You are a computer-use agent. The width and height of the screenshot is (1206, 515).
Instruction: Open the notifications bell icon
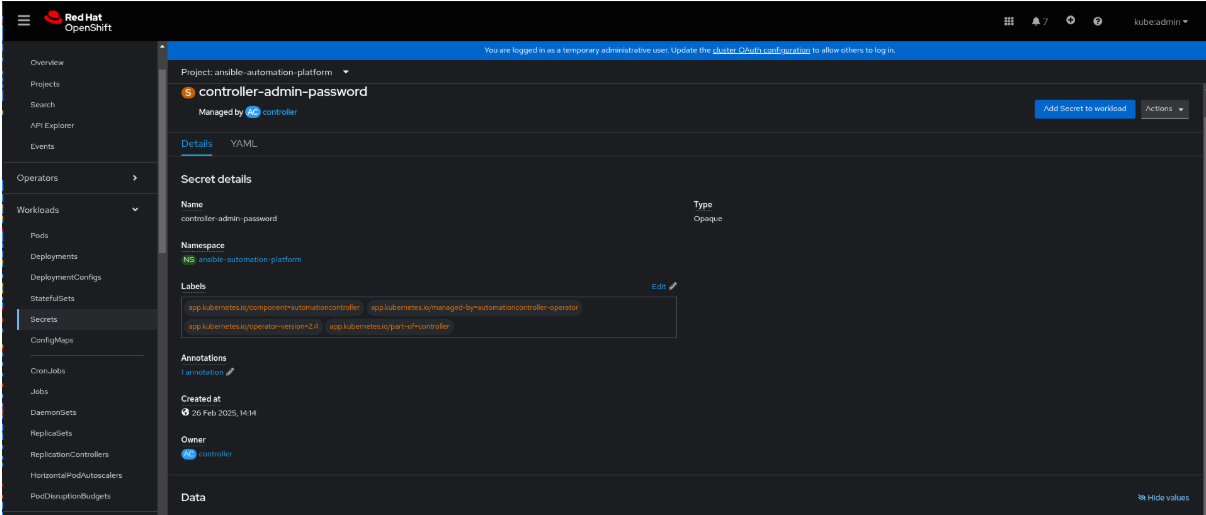tap(1039, 21)
